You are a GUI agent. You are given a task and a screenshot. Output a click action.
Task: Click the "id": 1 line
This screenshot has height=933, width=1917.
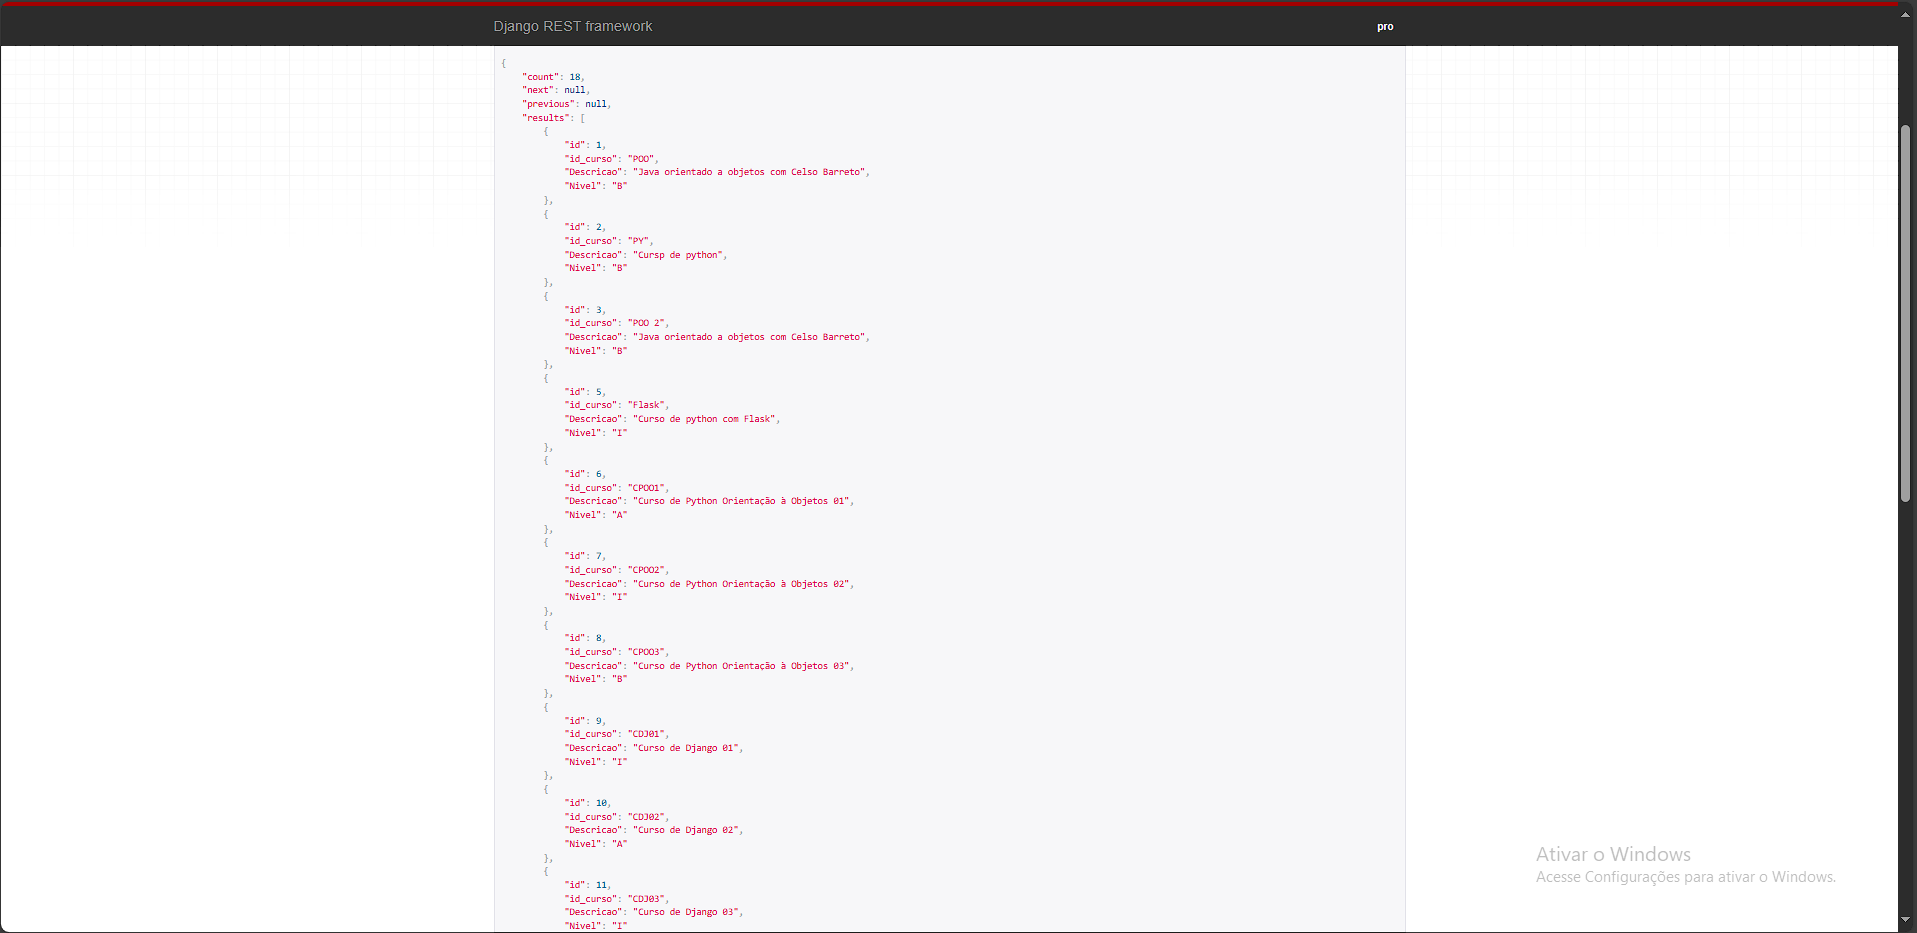pyautogui.click(x=585, y=145)
